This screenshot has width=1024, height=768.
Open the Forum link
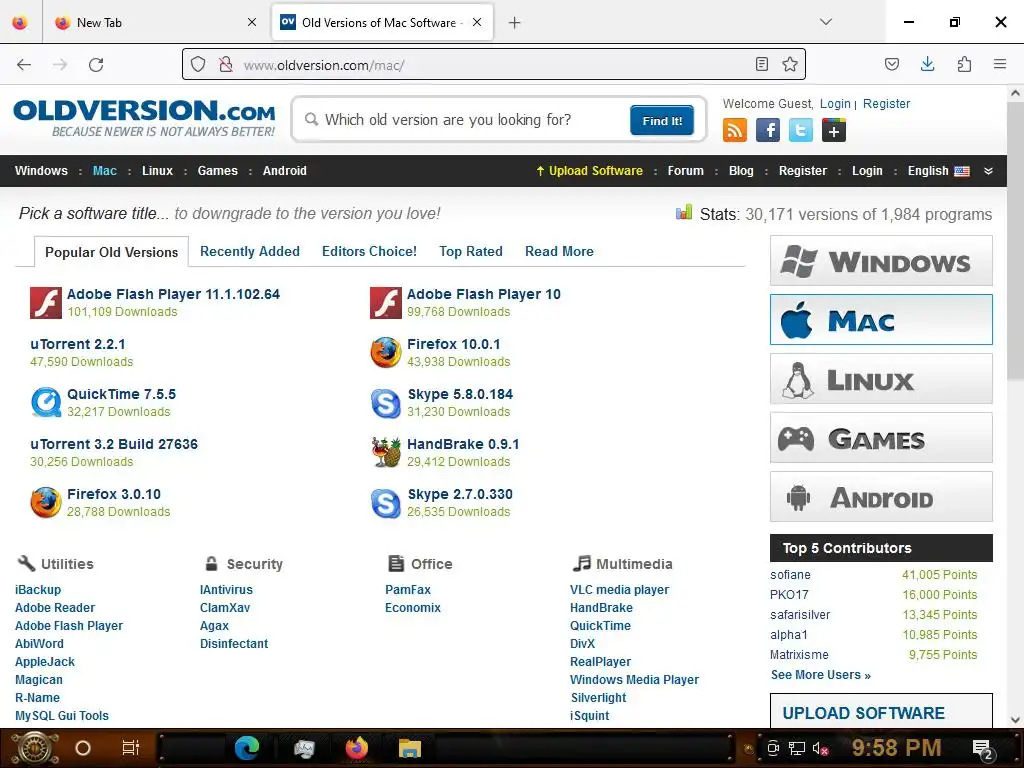tap(686, 171)
